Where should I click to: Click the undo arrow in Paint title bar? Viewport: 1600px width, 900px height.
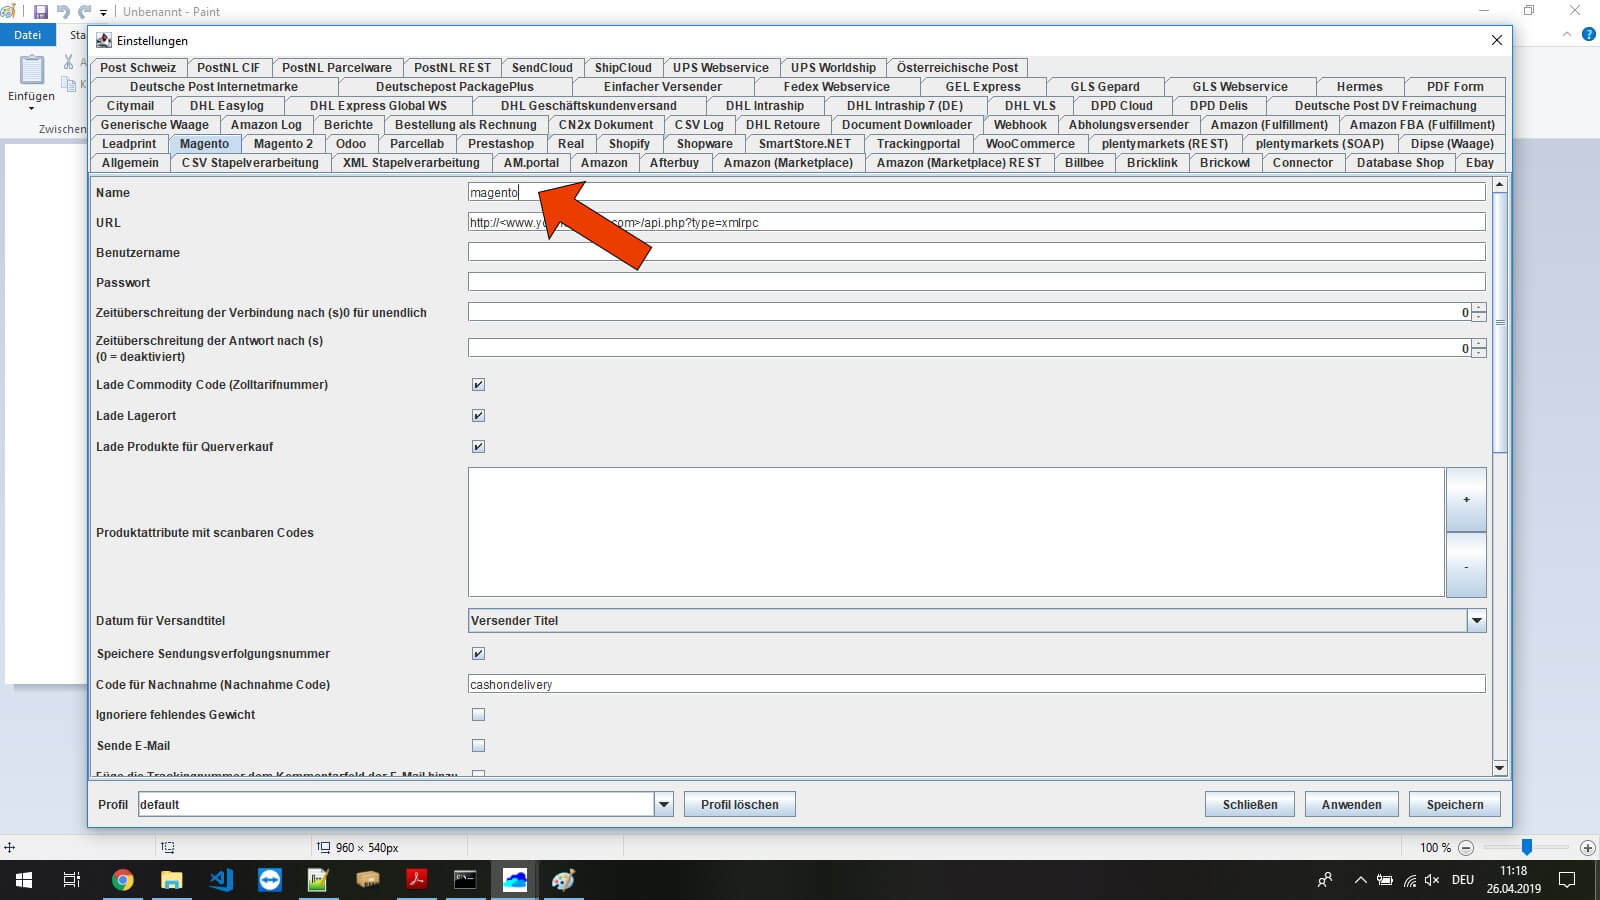coord(63,12)
